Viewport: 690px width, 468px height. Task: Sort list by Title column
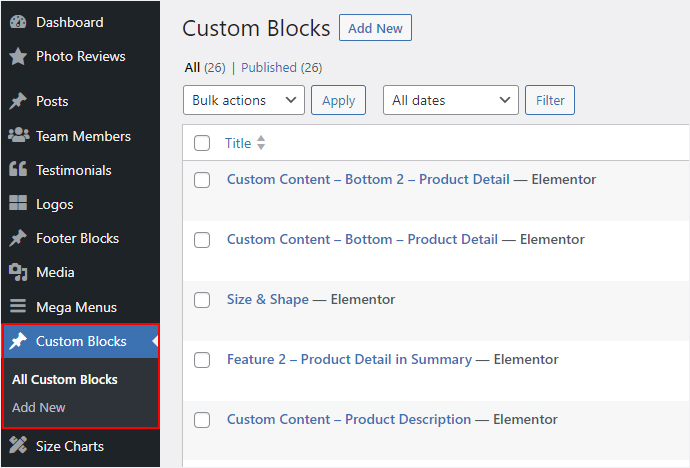coord(238,143)
